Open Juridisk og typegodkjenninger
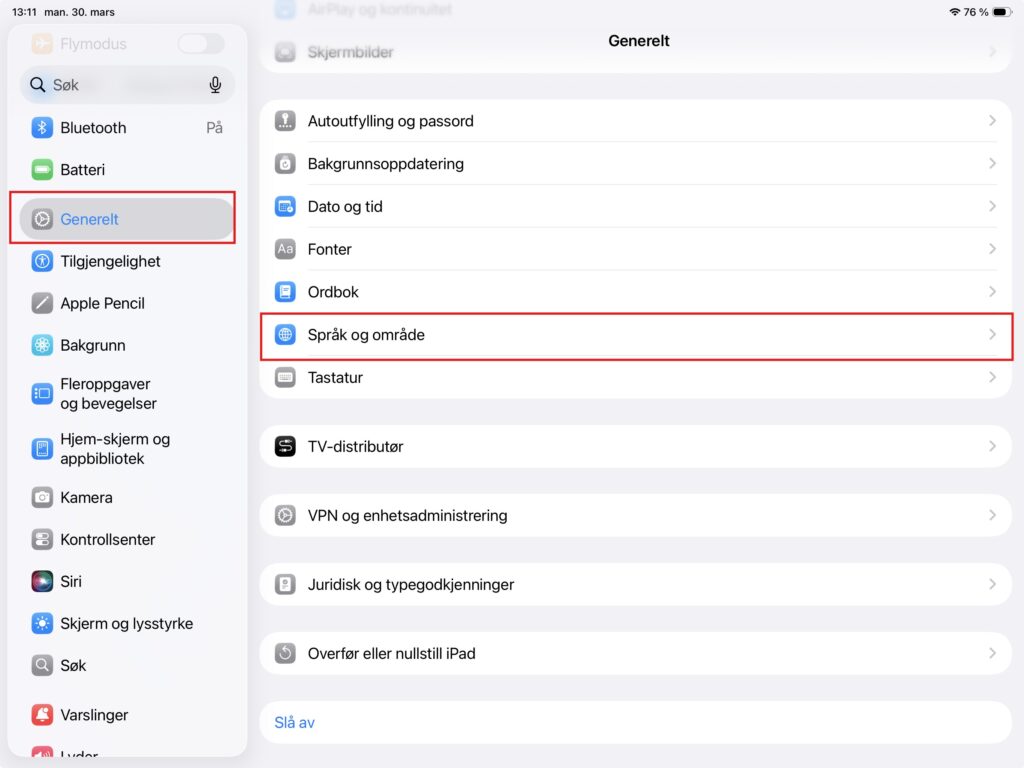1024x768 pixels. (635, 584)
